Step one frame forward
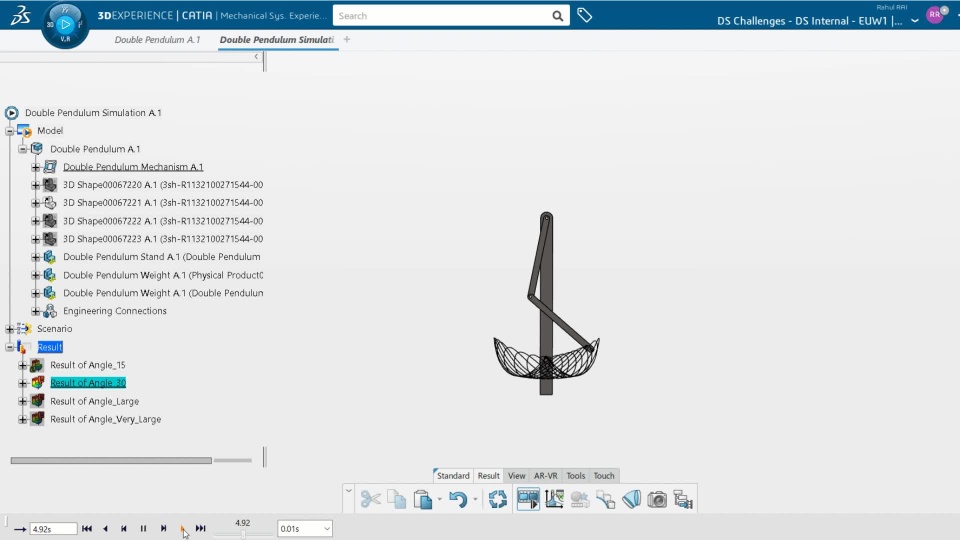Image resolution: width=960 pixels, height=540 pixels. tap(163, 528)
